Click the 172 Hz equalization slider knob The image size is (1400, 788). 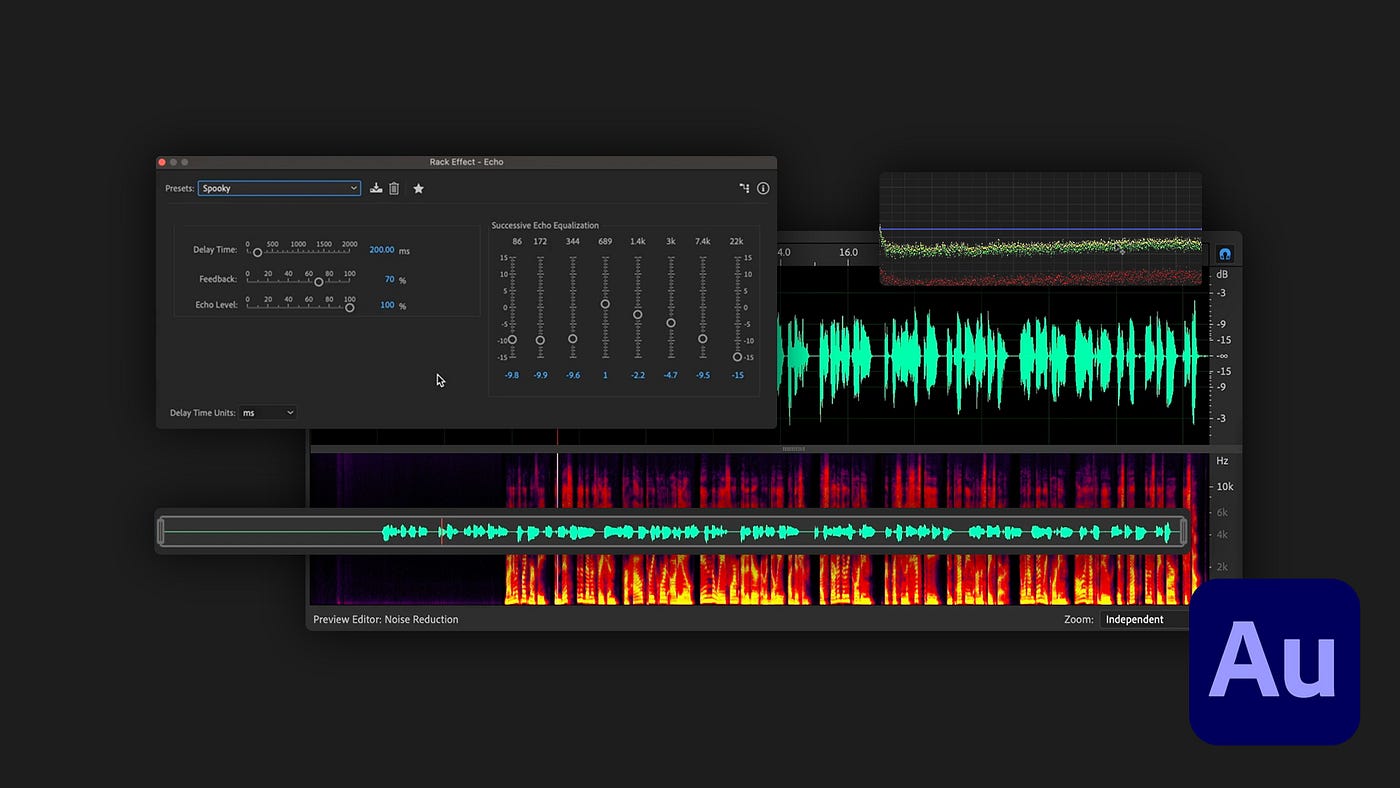point(540,340)
